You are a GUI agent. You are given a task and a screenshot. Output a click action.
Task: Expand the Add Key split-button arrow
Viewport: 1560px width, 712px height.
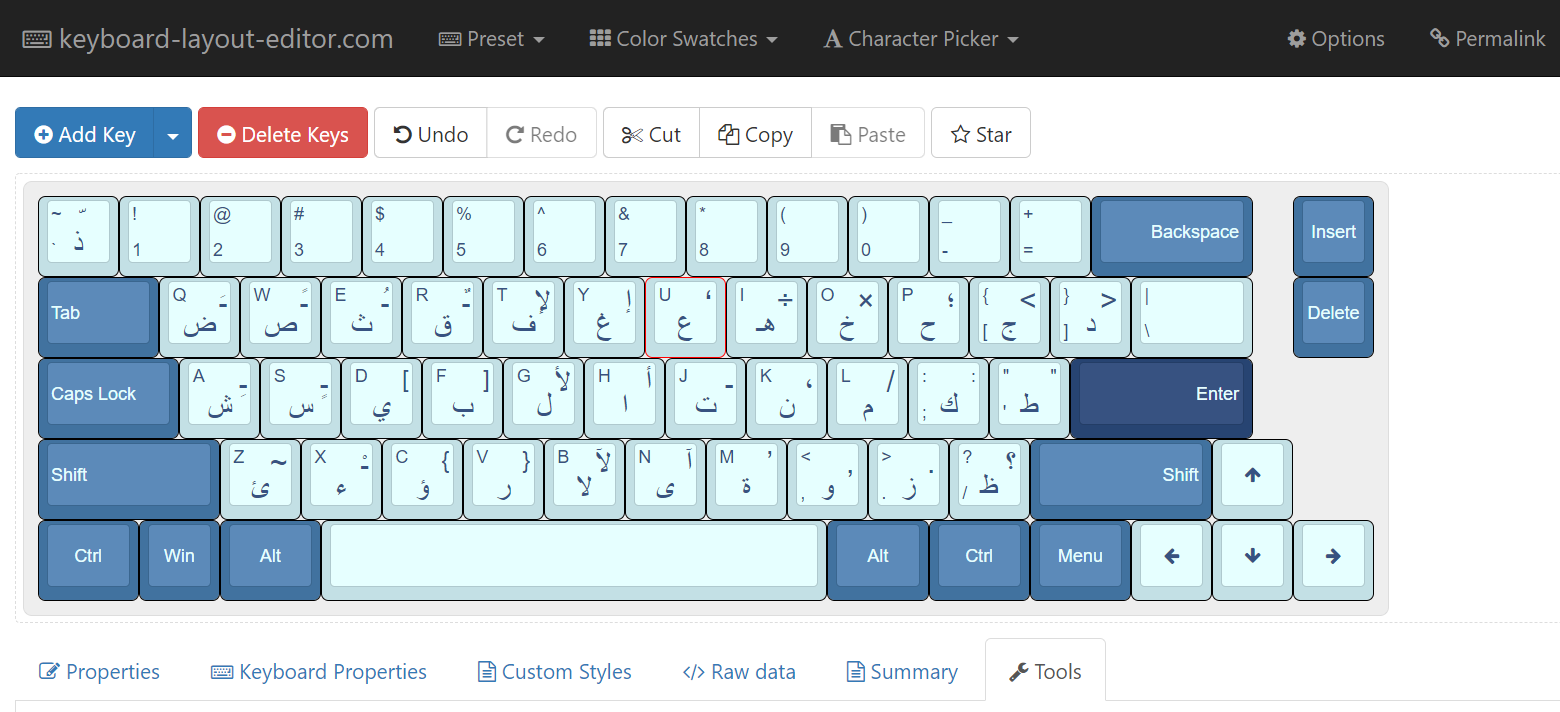click(172, 132)
